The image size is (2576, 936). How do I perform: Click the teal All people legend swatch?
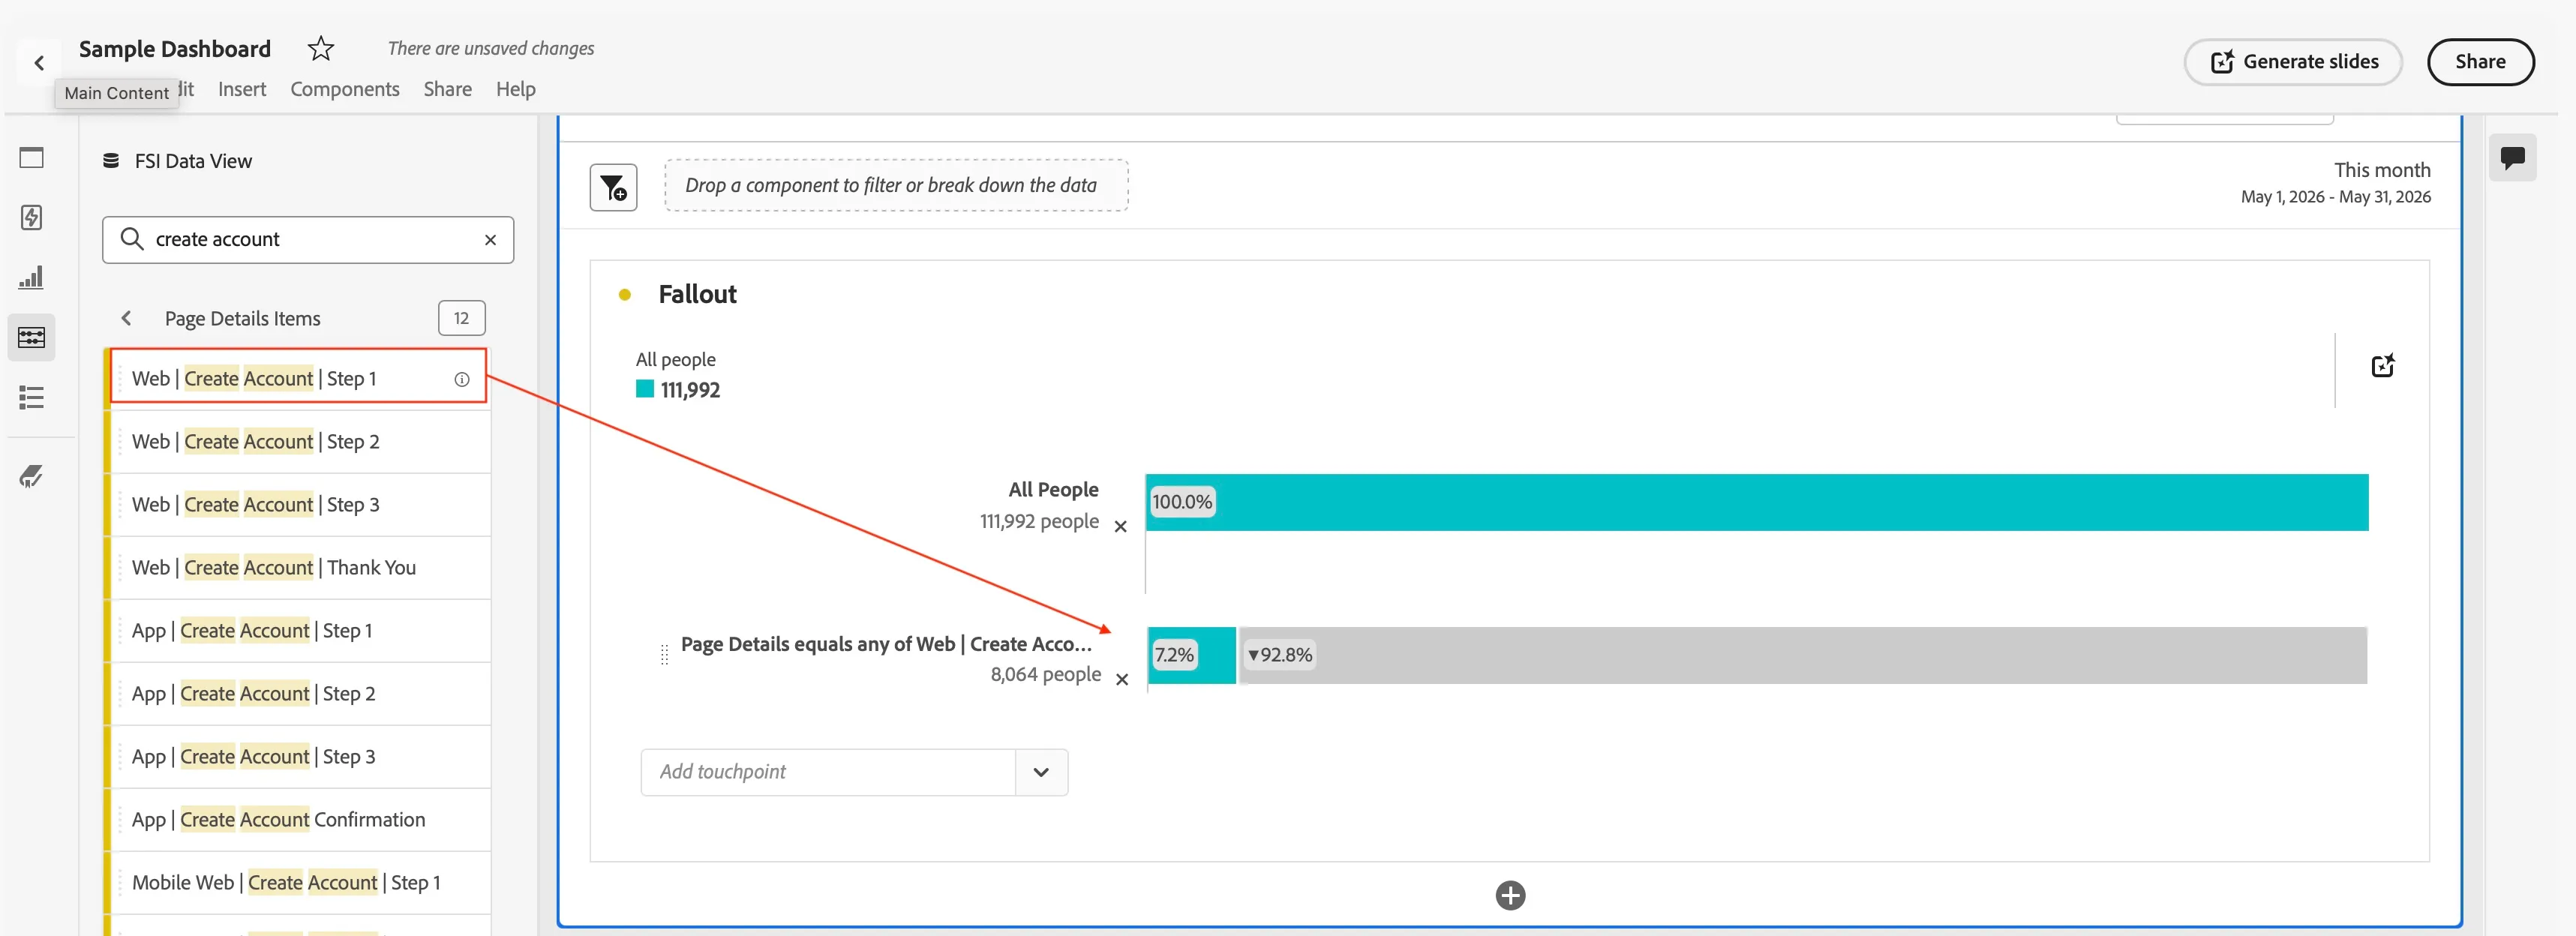(645, 389)
